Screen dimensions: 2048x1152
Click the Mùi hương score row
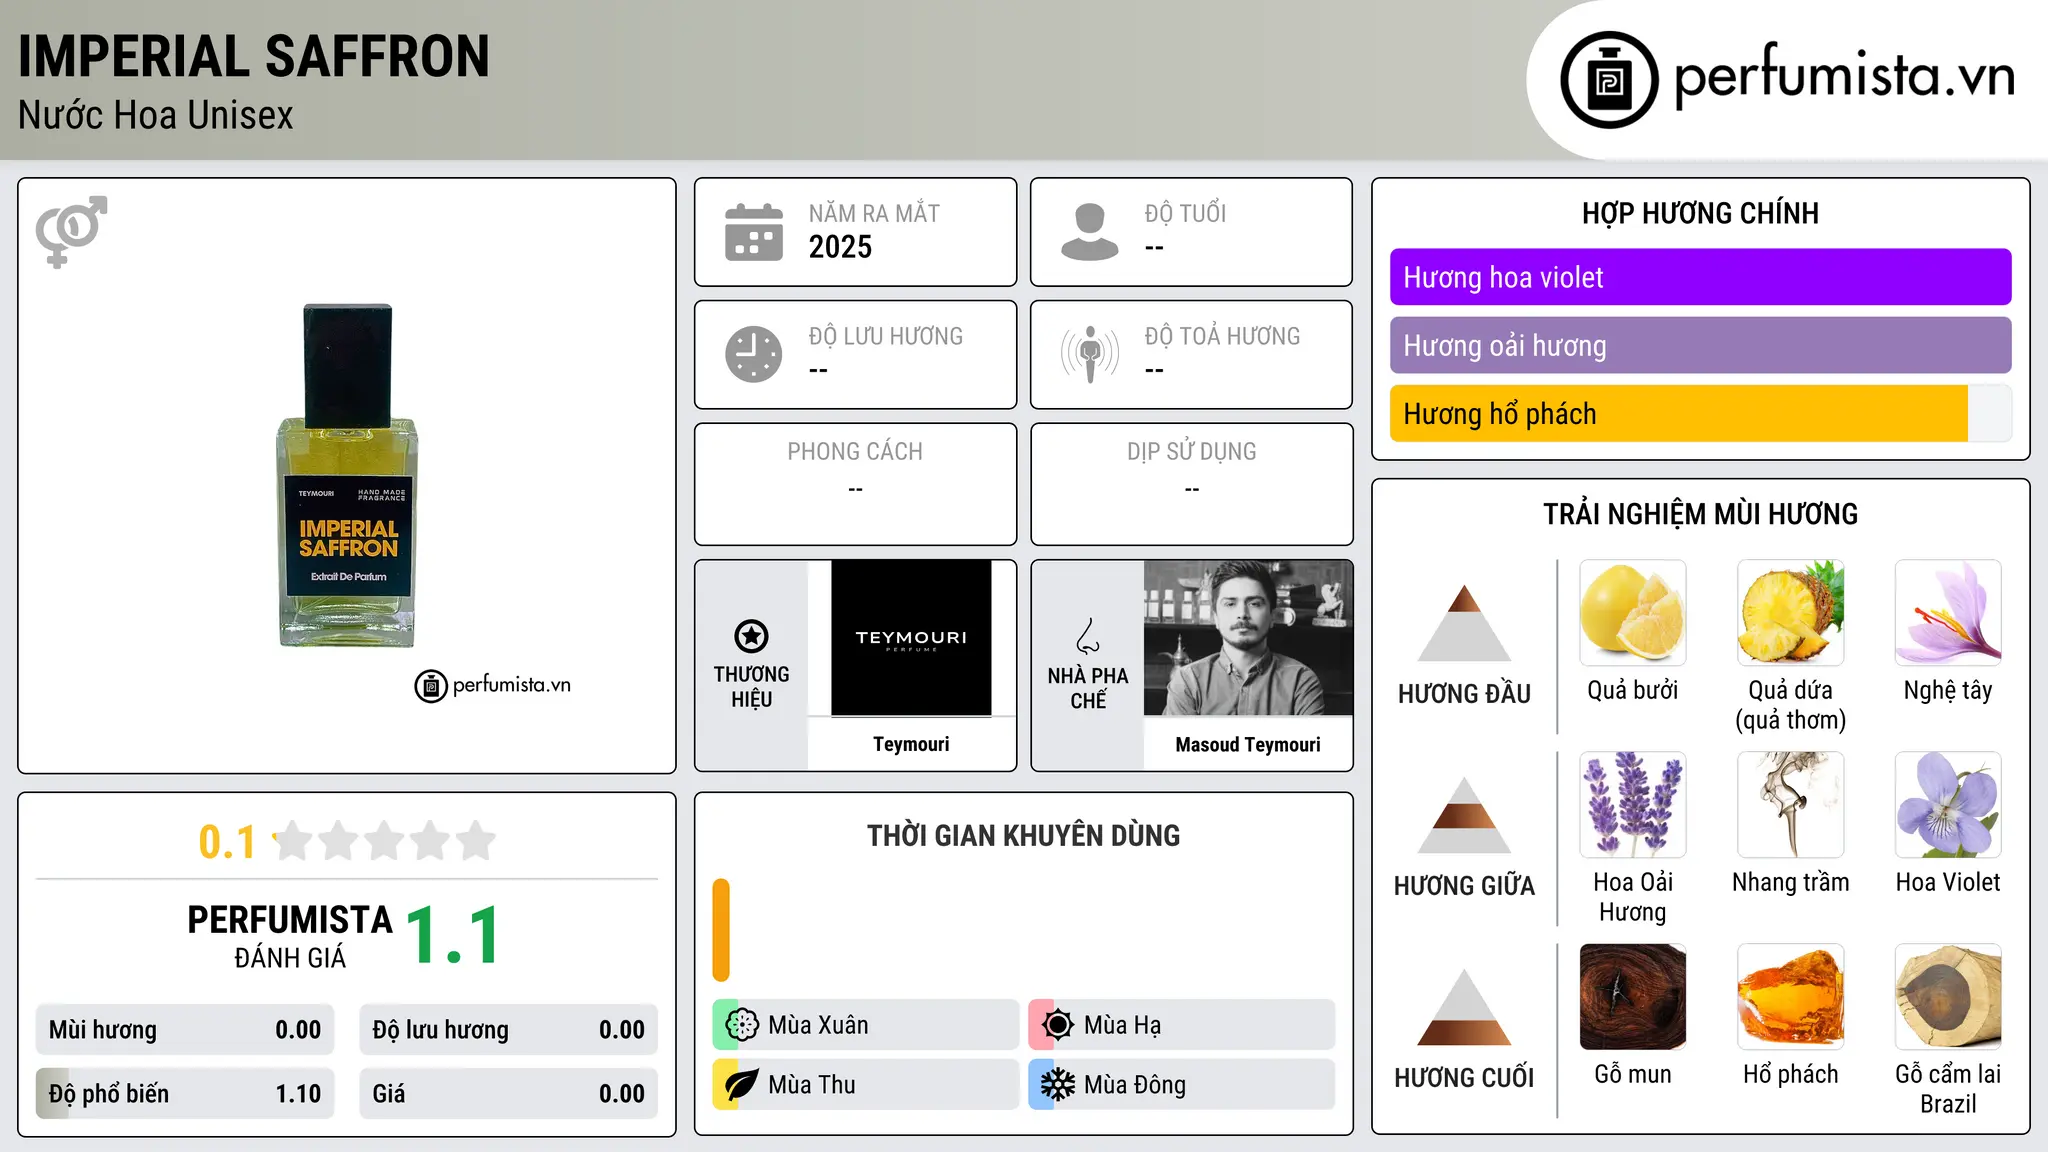(185, 1030)
